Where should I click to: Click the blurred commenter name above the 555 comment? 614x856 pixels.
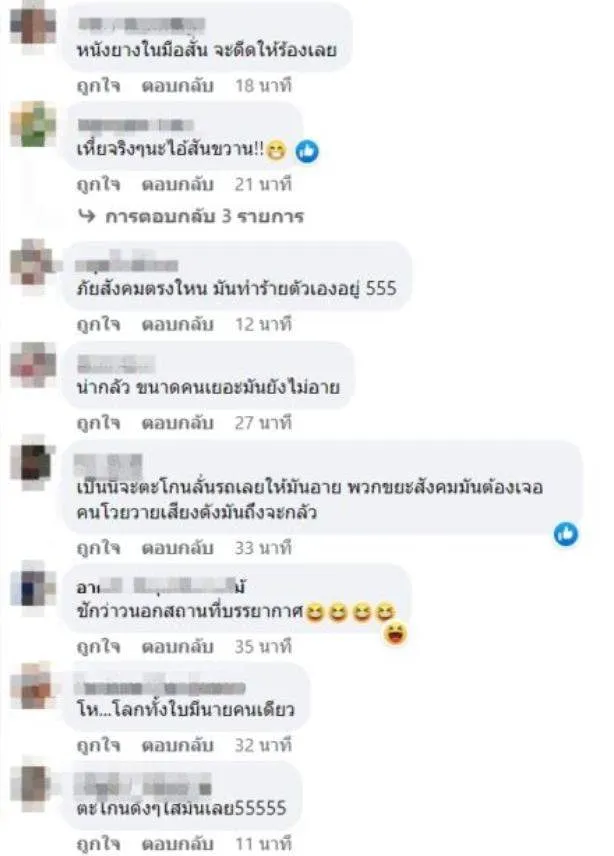127,264
